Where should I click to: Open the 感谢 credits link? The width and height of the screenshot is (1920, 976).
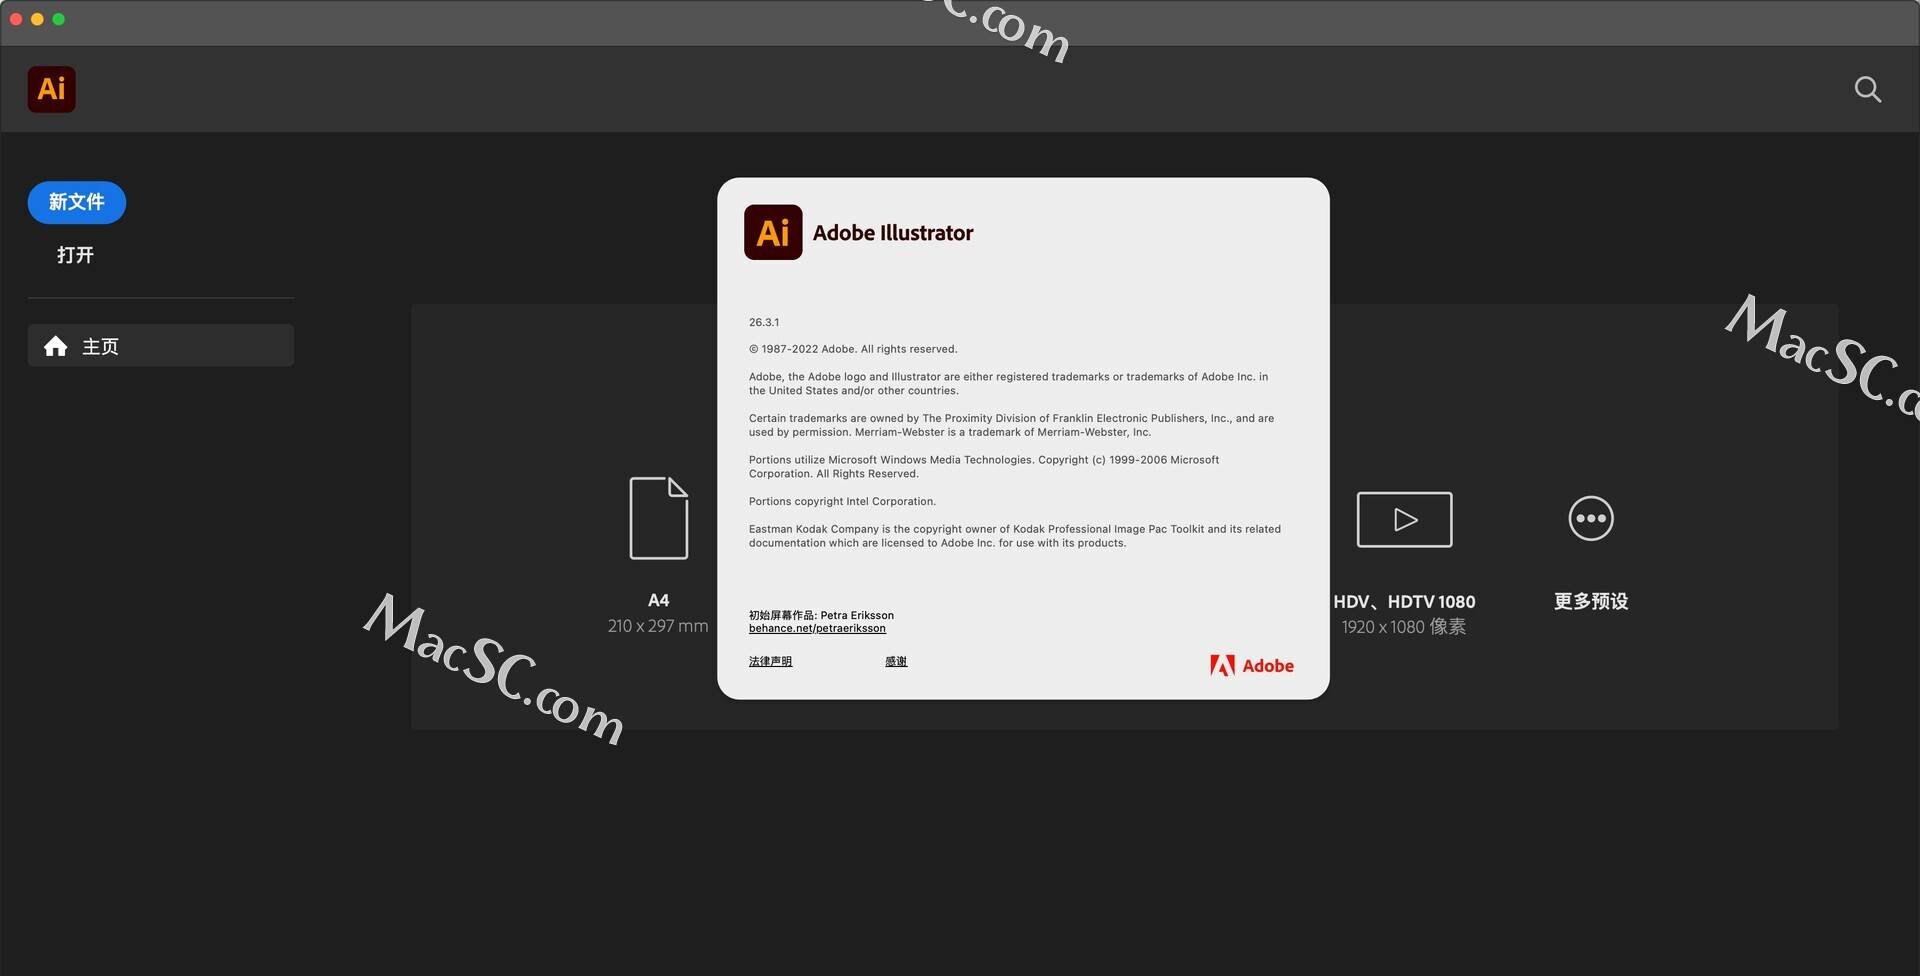[896, 661]
